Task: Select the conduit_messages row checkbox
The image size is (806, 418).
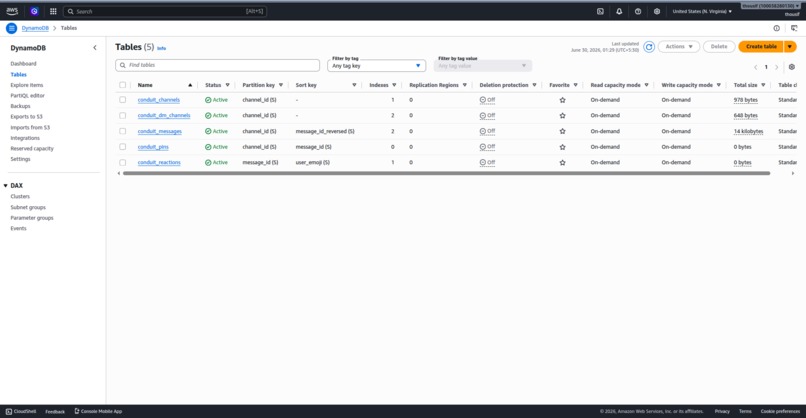Action: click(122, 131)
